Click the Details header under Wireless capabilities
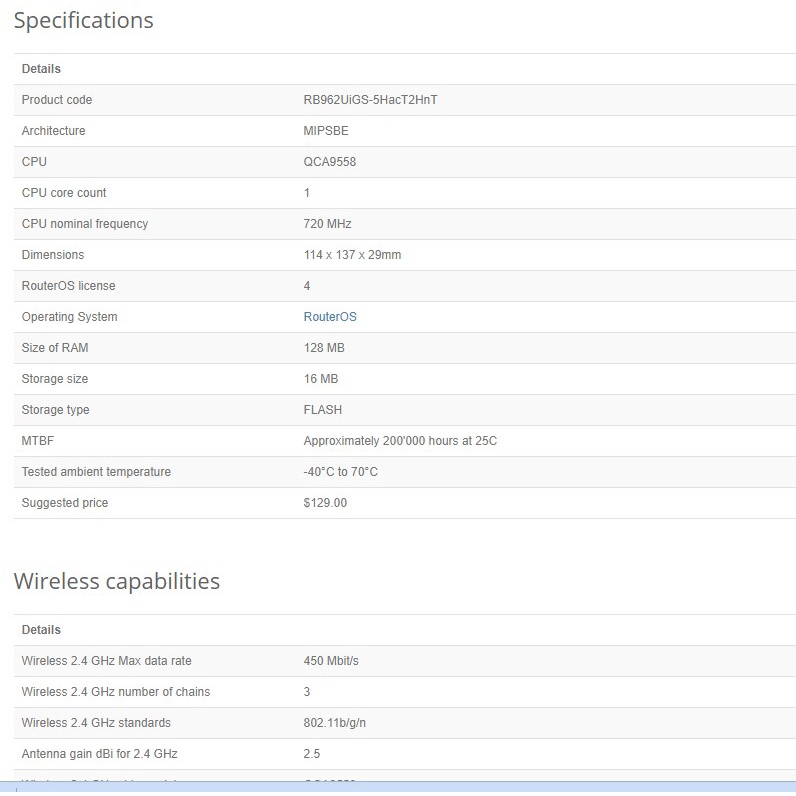 click(41, 630)
